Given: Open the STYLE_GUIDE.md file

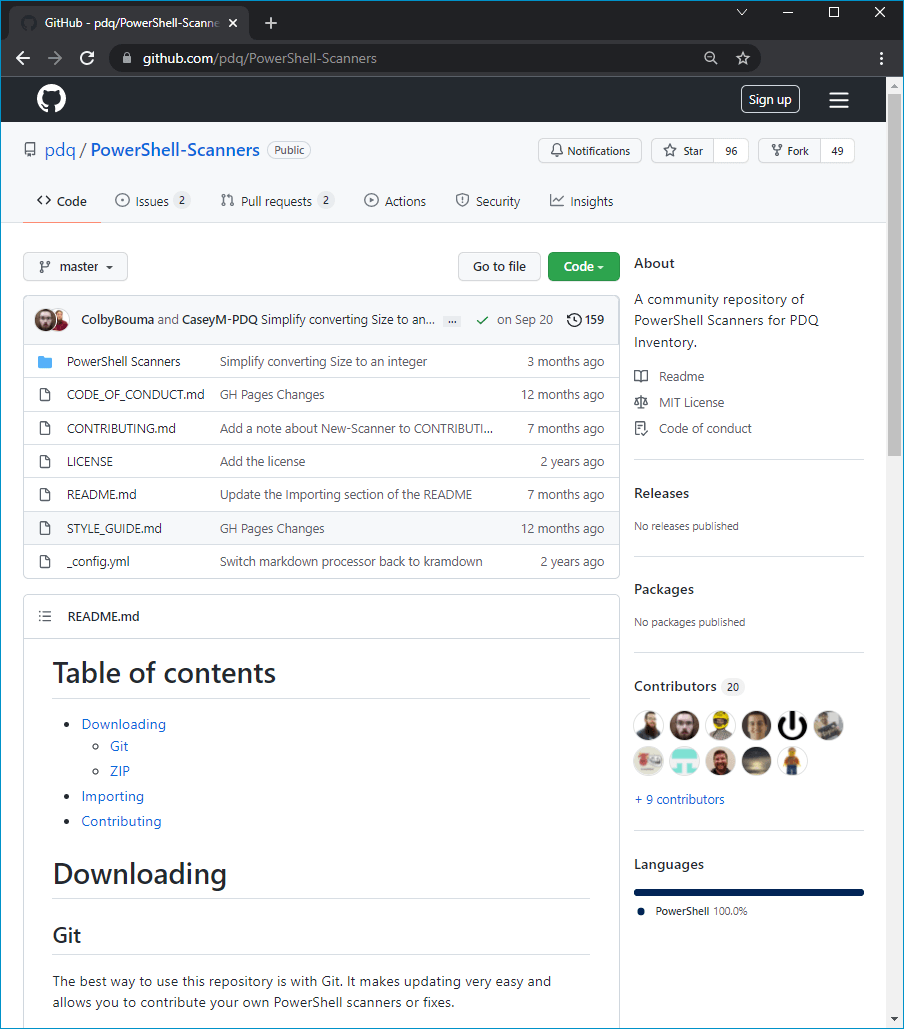Looking at the screenshot, I should click(114, 528).
